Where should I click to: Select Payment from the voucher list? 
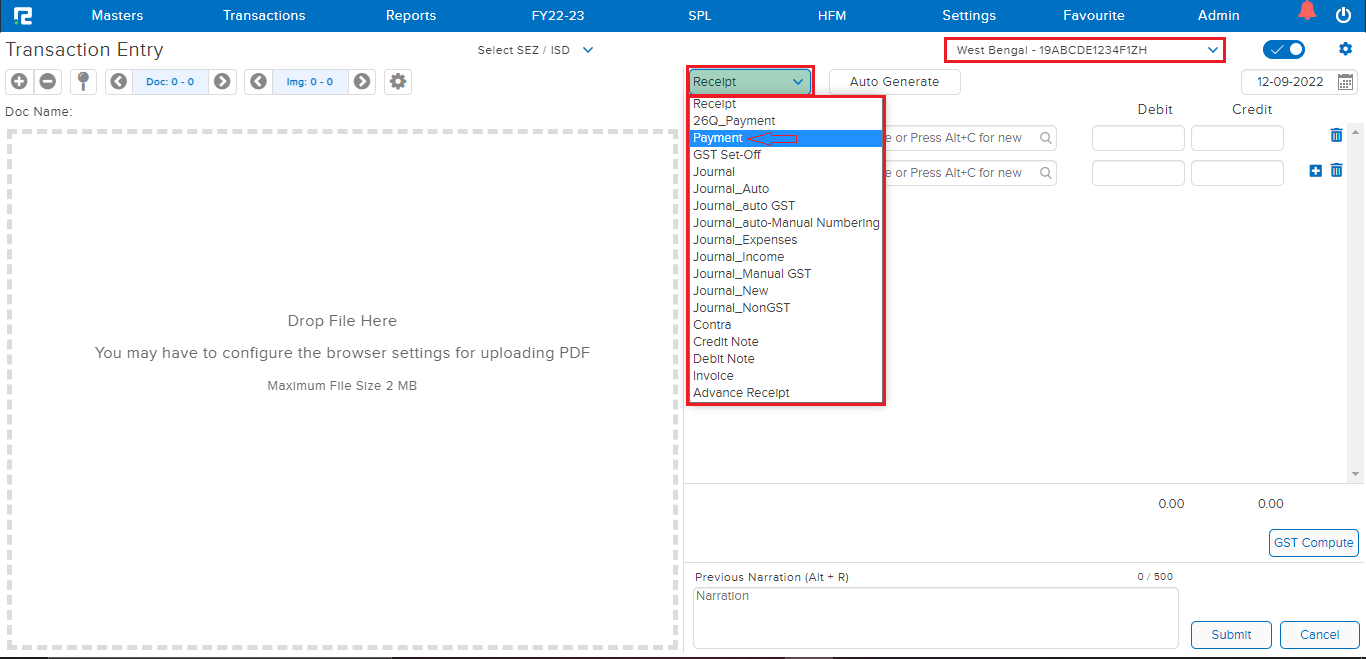tap(718, 138)
